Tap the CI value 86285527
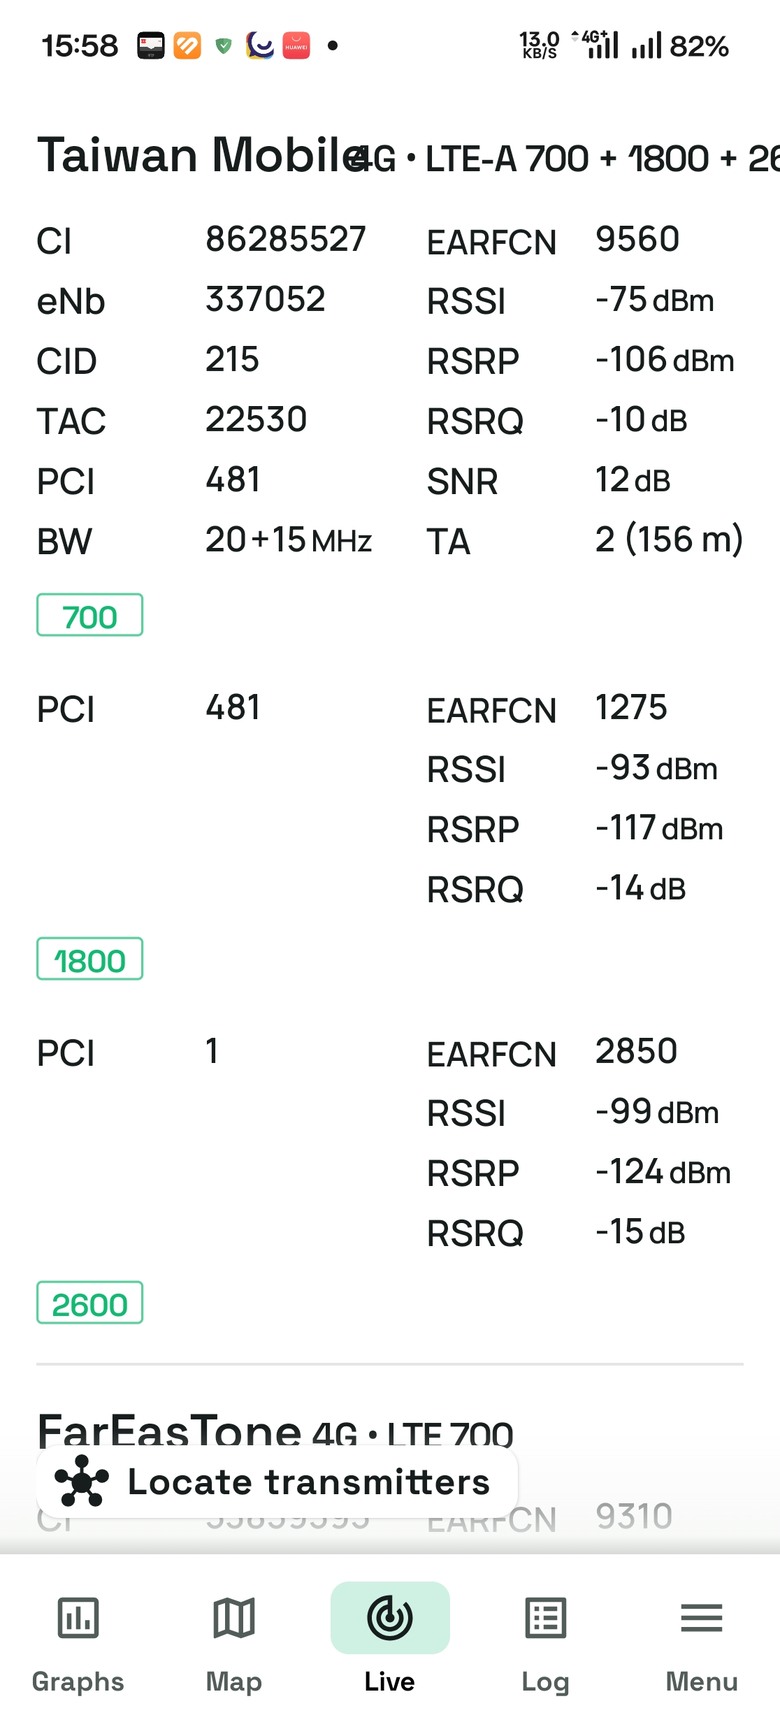Screen dimensions: 780x1736 pyautogui.click(x=286, y=239)
